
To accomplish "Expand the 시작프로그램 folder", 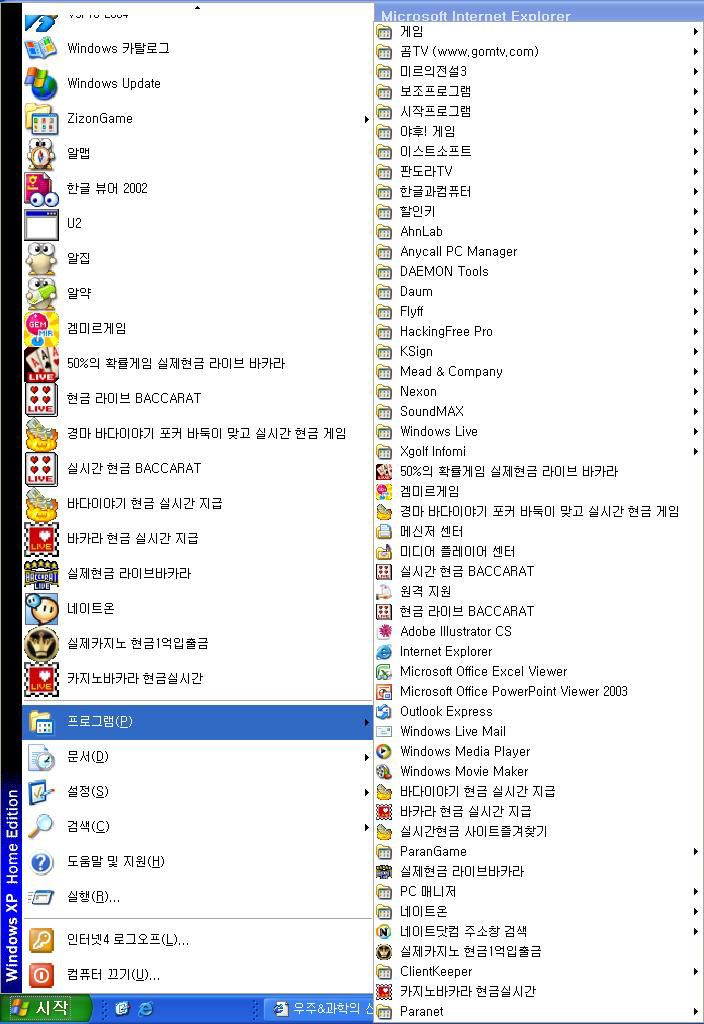I will (x=538, y=112).
